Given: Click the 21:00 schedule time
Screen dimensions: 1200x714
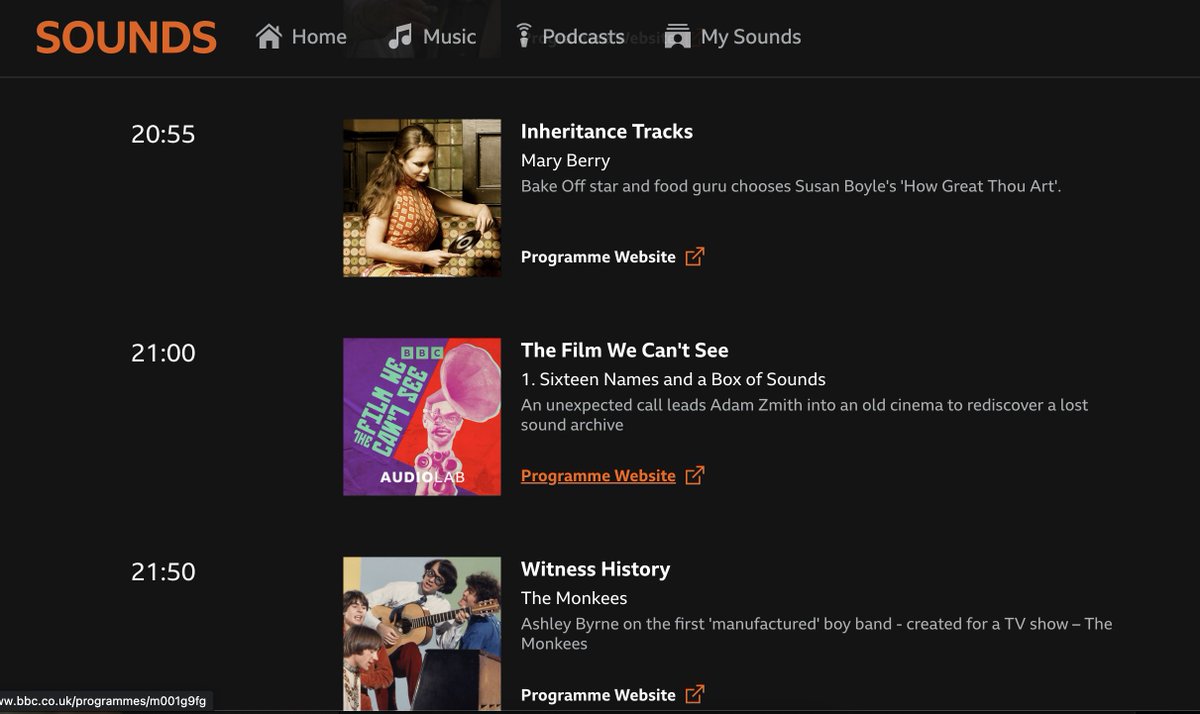Looking at the screenshot, I should [163, 353].
